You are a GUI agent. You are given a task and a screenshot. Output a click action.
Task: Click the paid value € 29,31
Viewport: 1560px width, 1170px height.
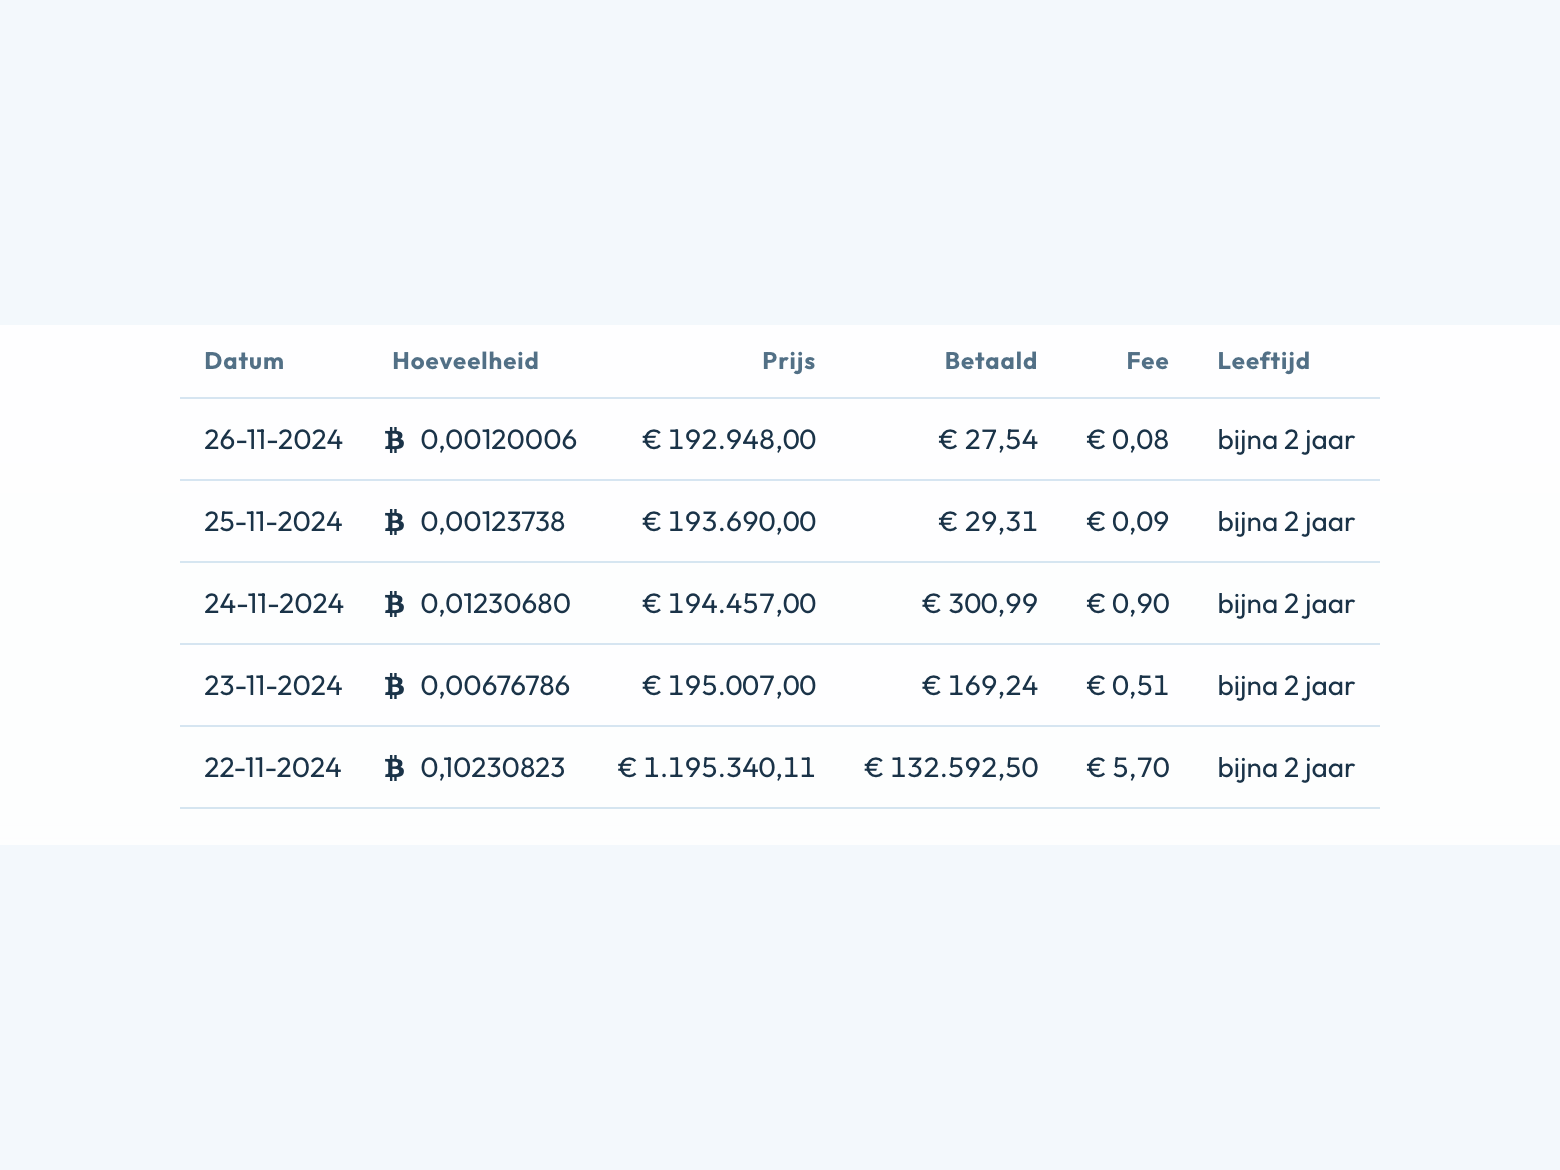pos(988,522)
